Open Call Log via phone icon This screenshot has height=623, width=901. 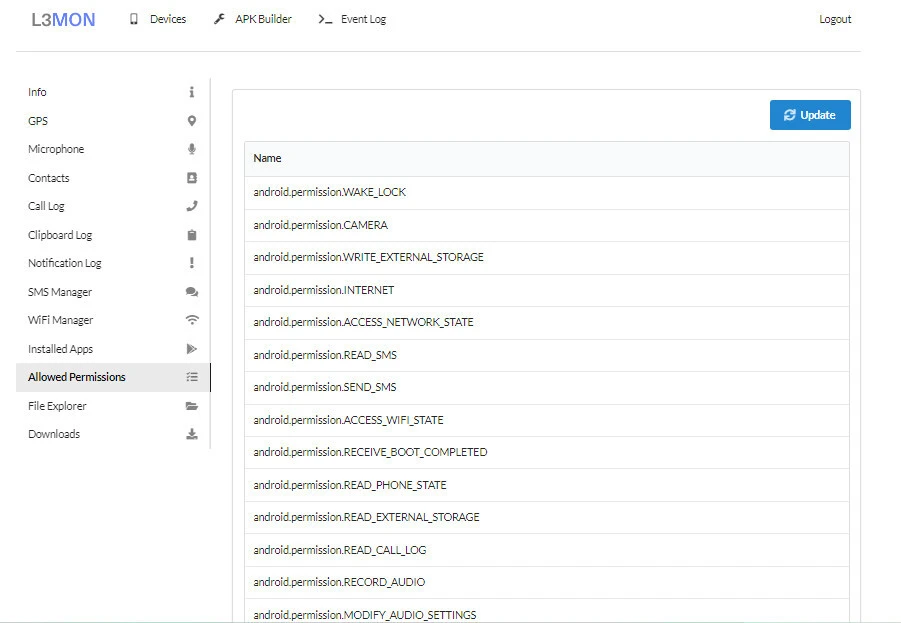click(192, 206)
